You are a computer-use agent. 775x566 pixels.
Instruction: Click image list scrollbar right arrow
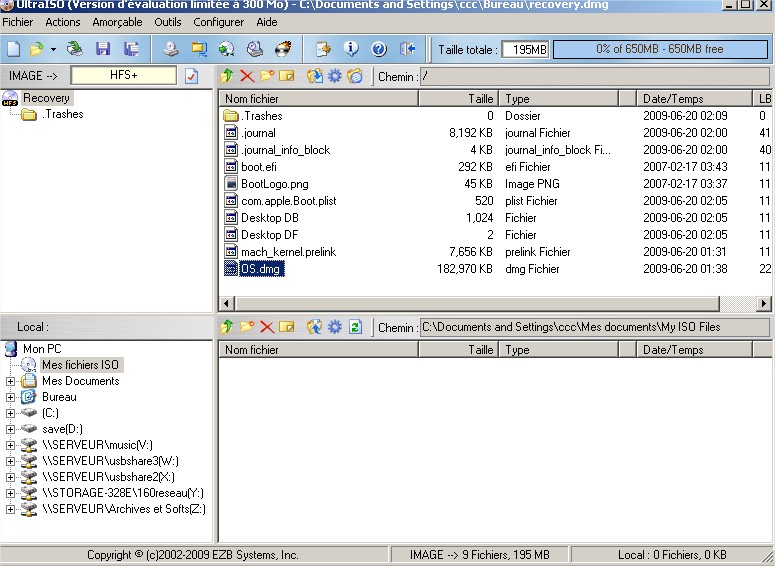point(764,304)
